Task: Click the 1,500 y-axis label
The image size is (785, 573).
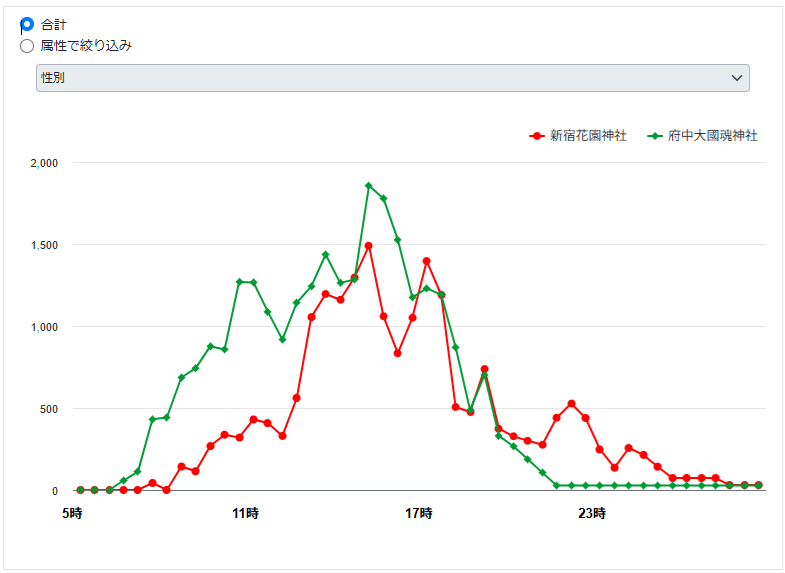Action: (45, 245)
